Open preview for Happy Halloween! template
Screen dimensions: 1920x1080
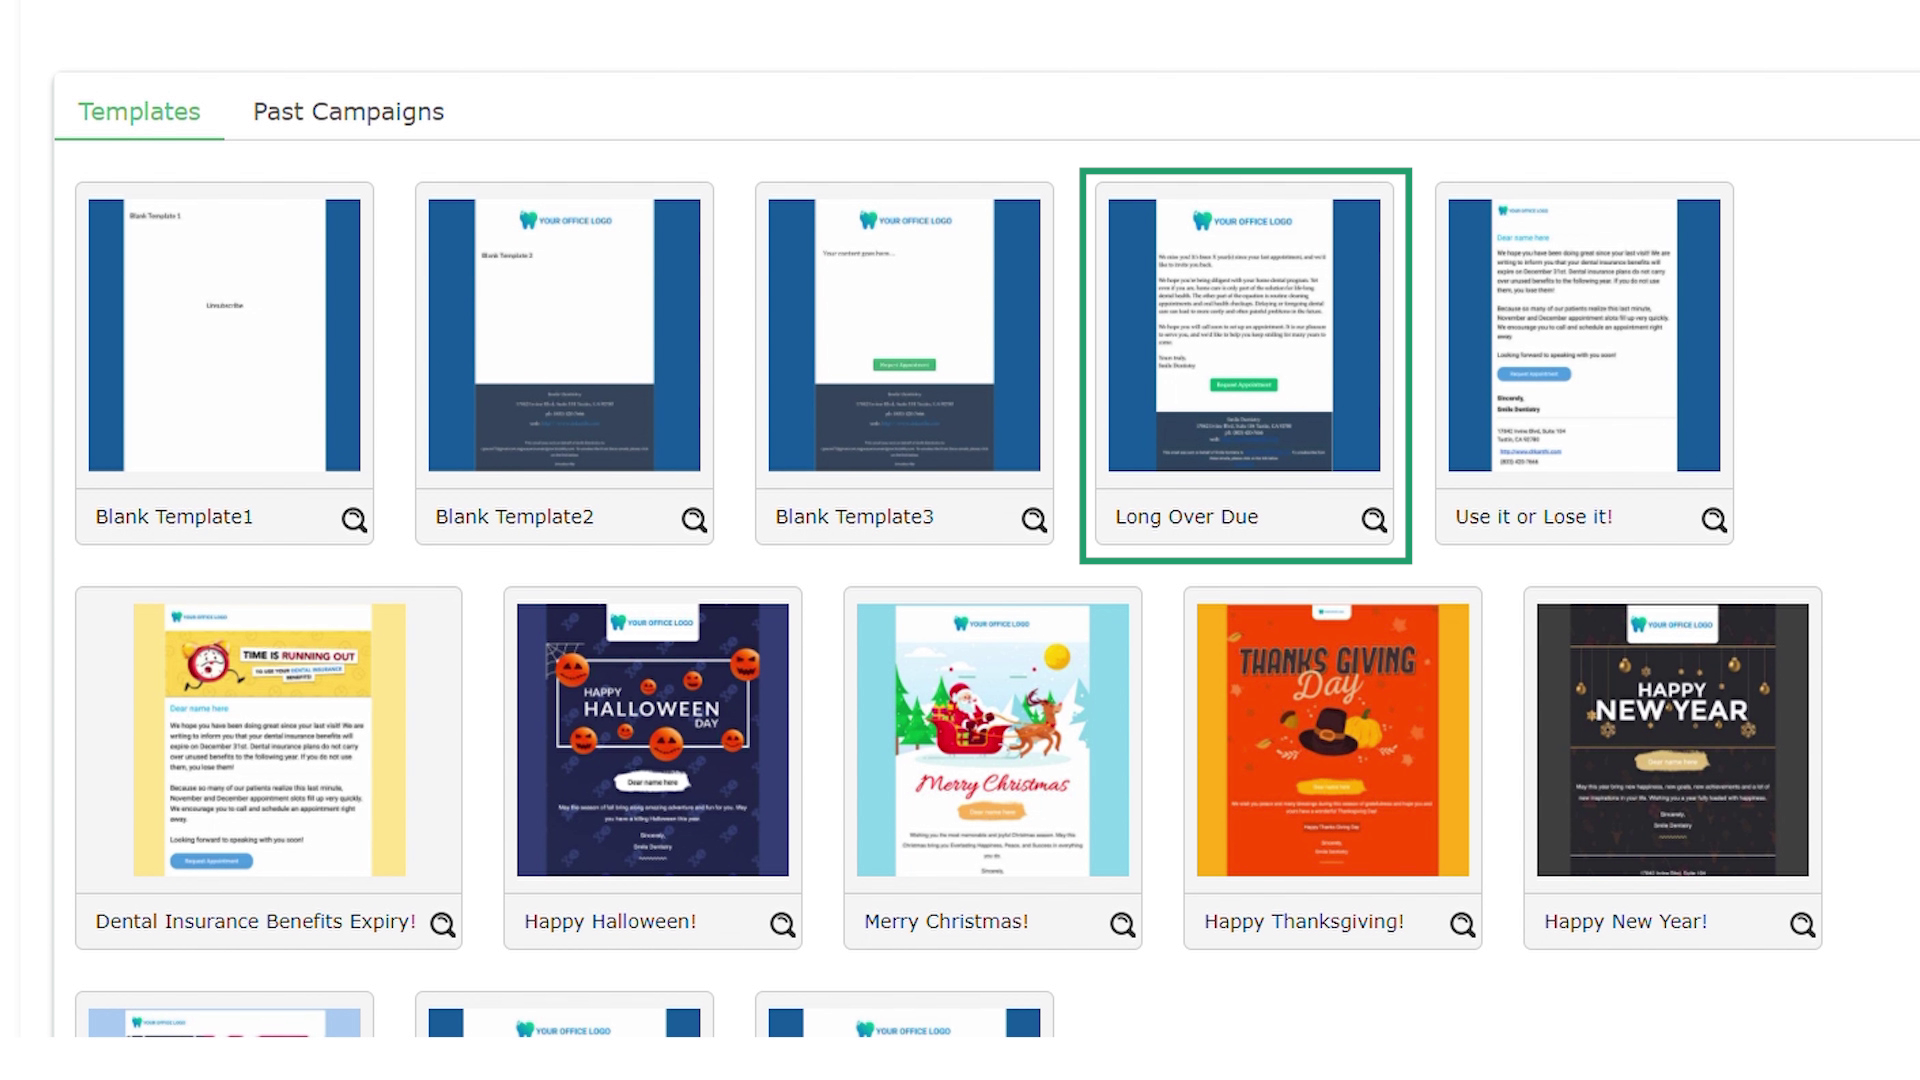click(783, 924)
